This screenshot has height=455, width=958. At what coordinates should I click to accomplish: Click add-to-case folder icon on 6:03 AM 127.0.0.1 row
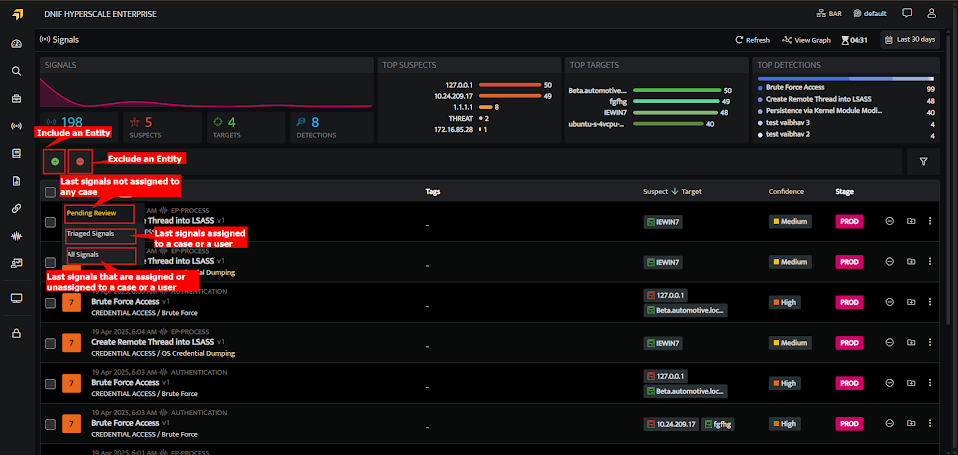click(911, 383)
